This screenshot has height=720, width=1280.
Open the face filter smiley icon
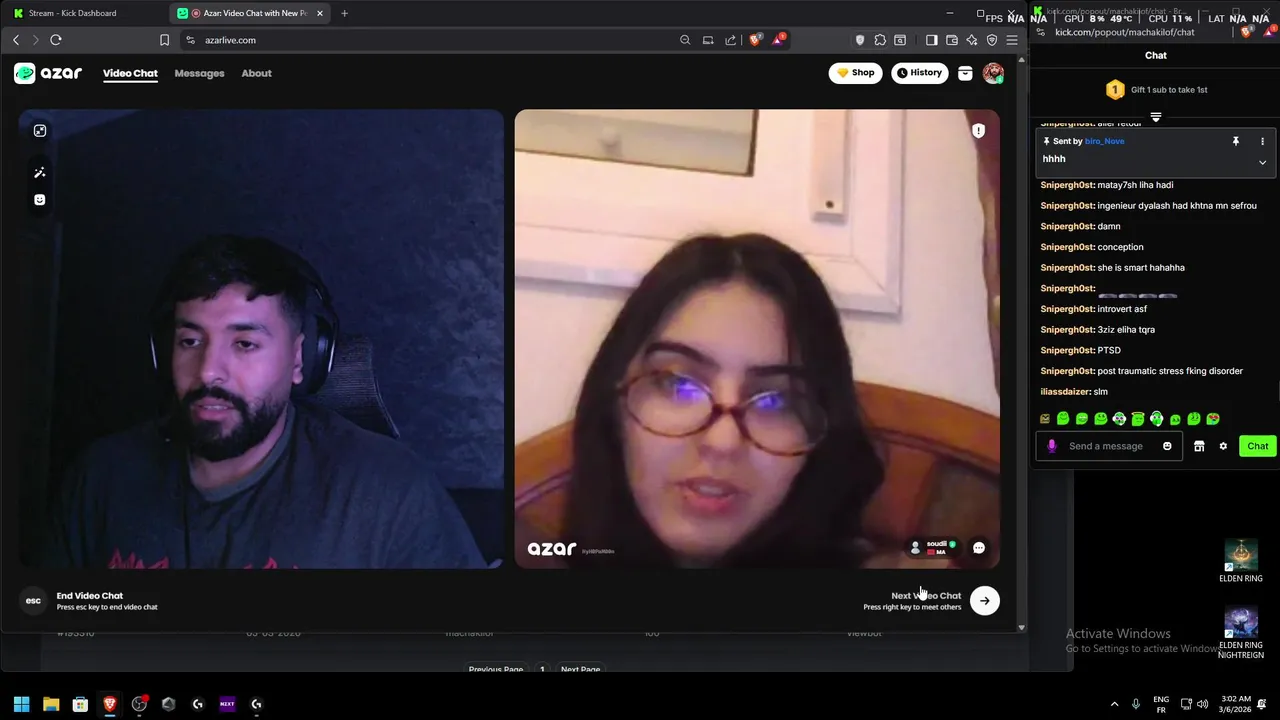pos(40,200)
